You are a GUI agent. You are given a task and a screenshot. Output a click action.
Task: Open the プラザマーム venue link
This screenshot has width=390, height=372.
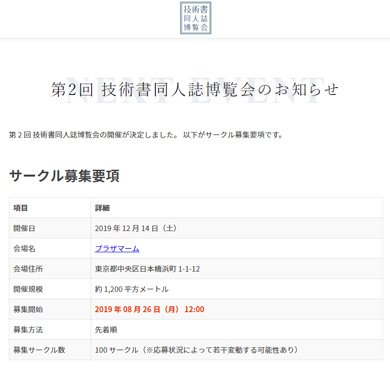pos(117,249)
